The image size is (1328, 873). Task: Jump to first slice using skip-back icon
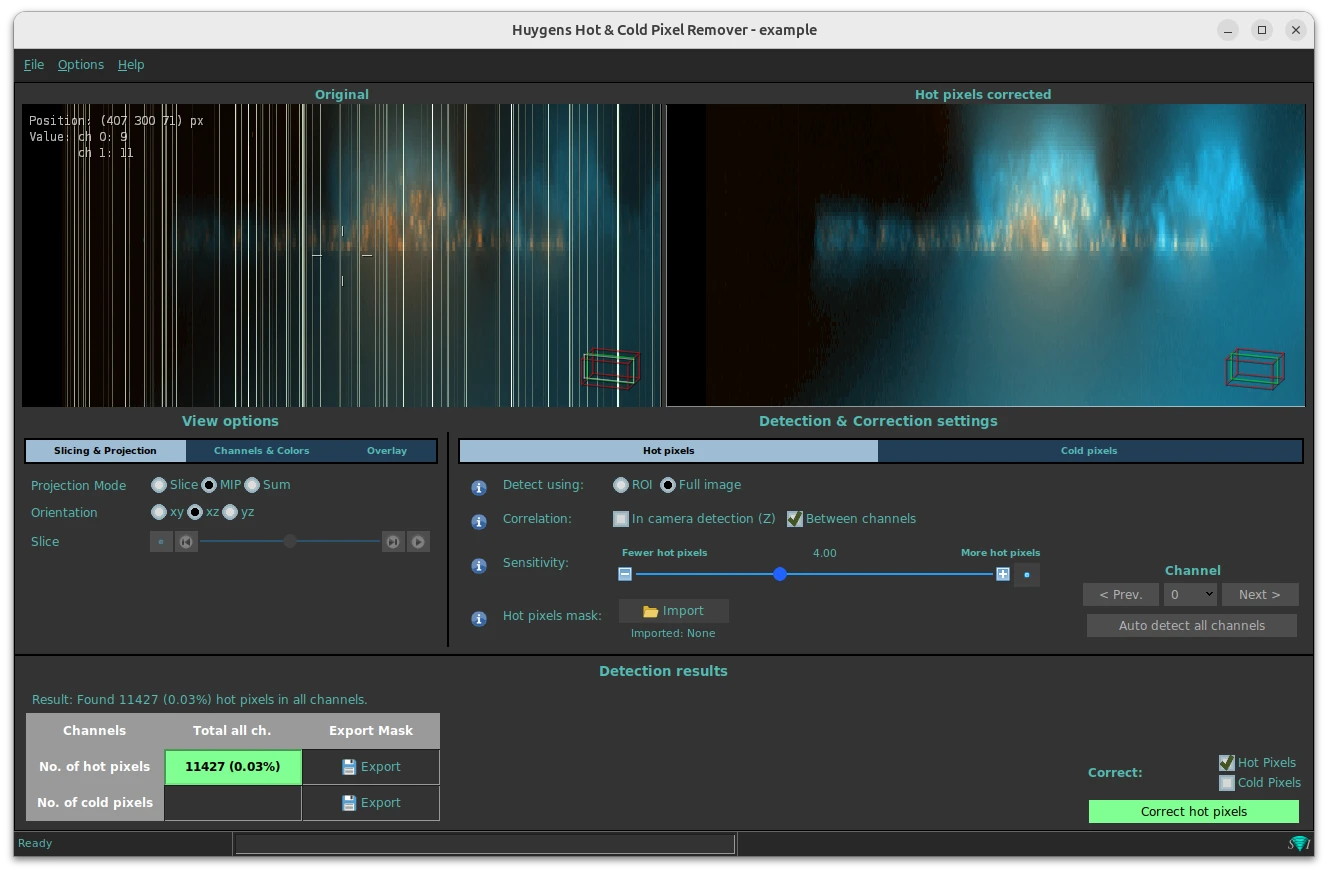[x=186, y=542]
